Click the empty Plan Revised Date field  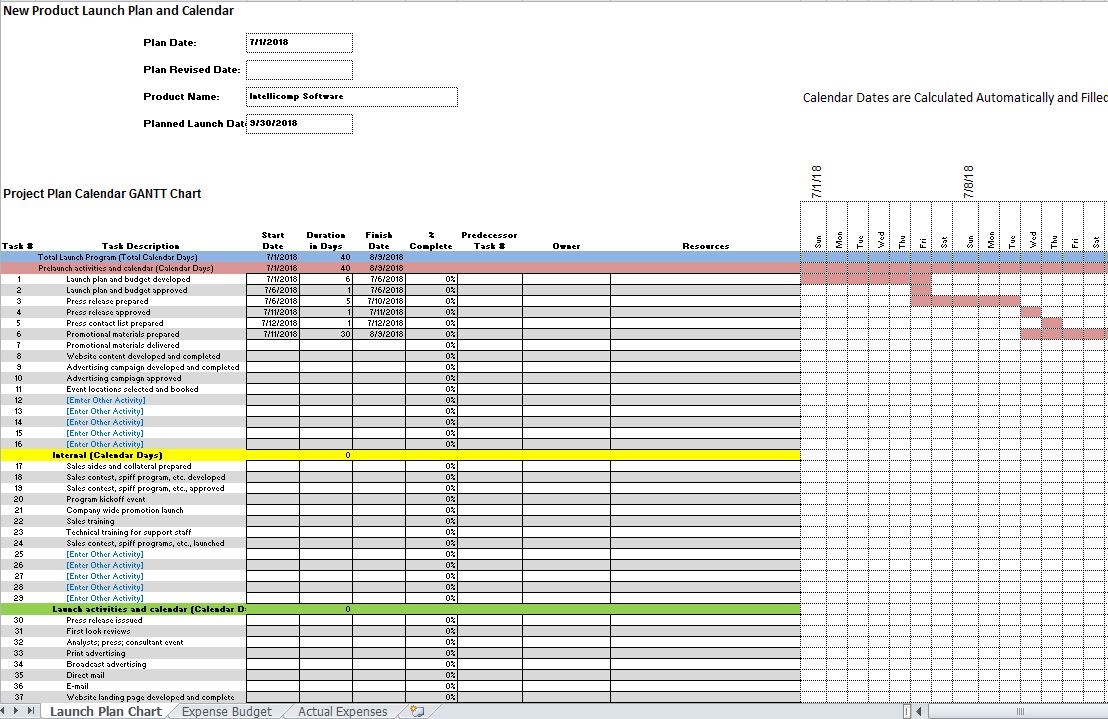point(300,69)
